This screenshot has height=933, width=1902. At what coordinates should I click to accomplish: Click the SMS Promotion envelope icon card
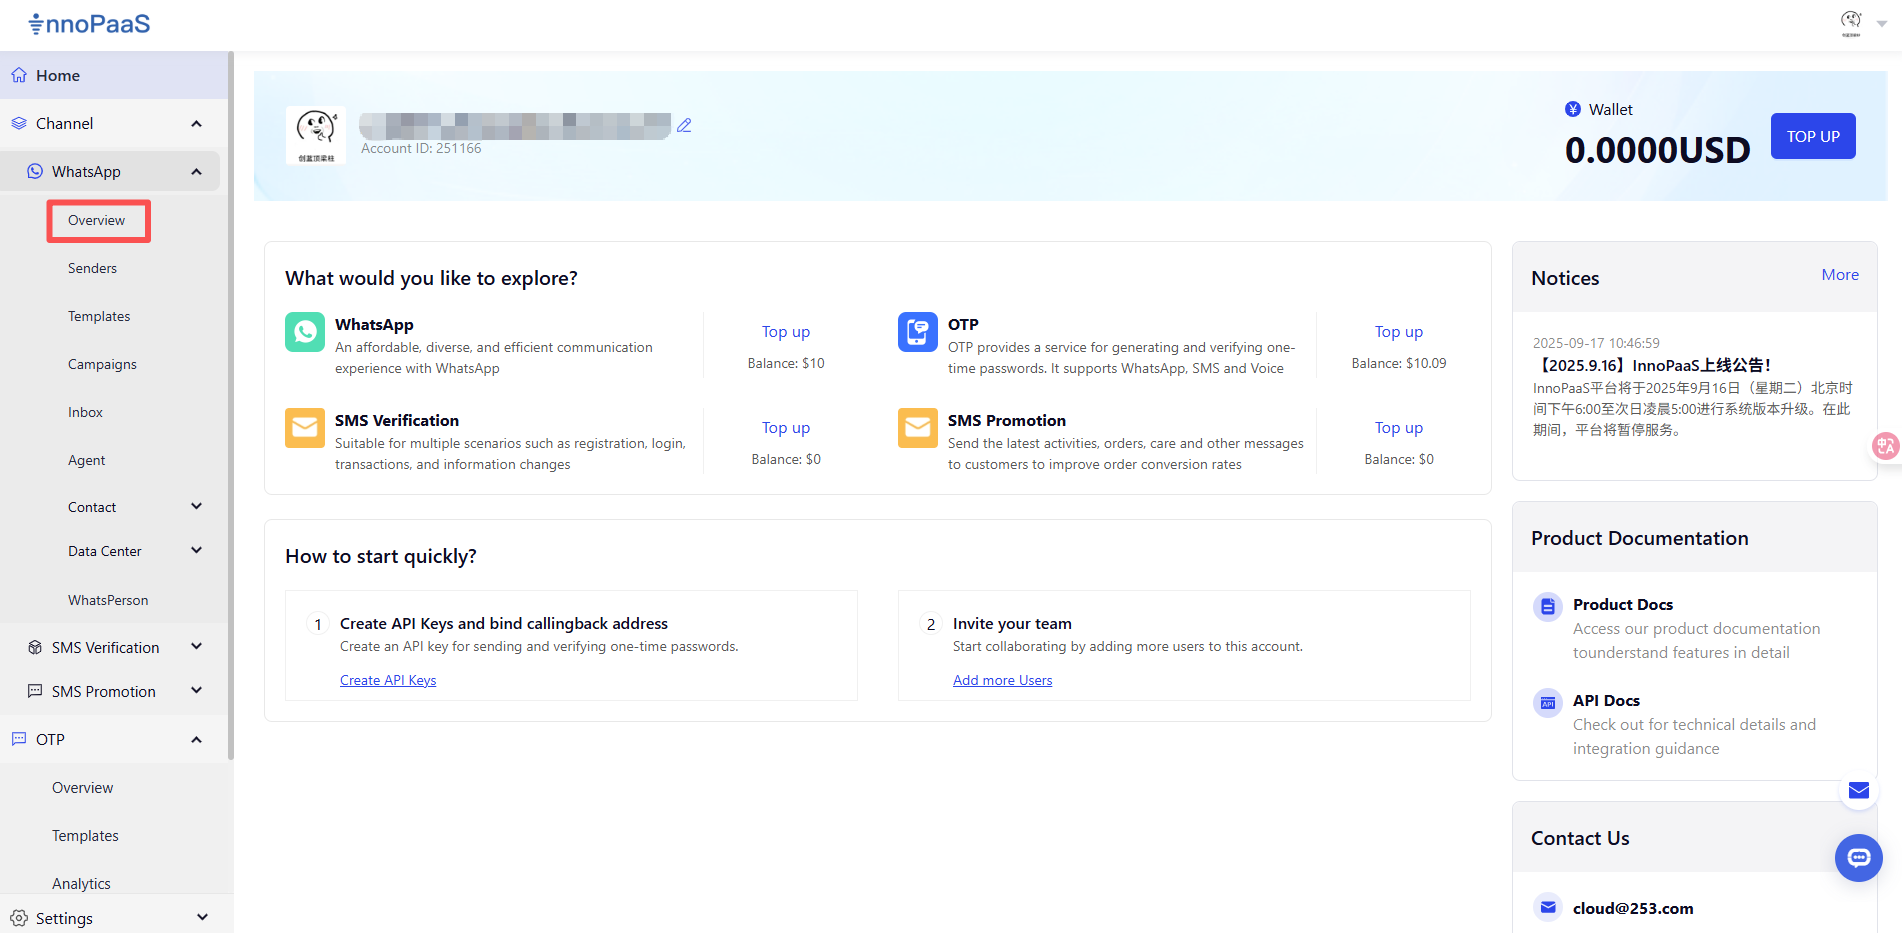[x=918, y=428]
